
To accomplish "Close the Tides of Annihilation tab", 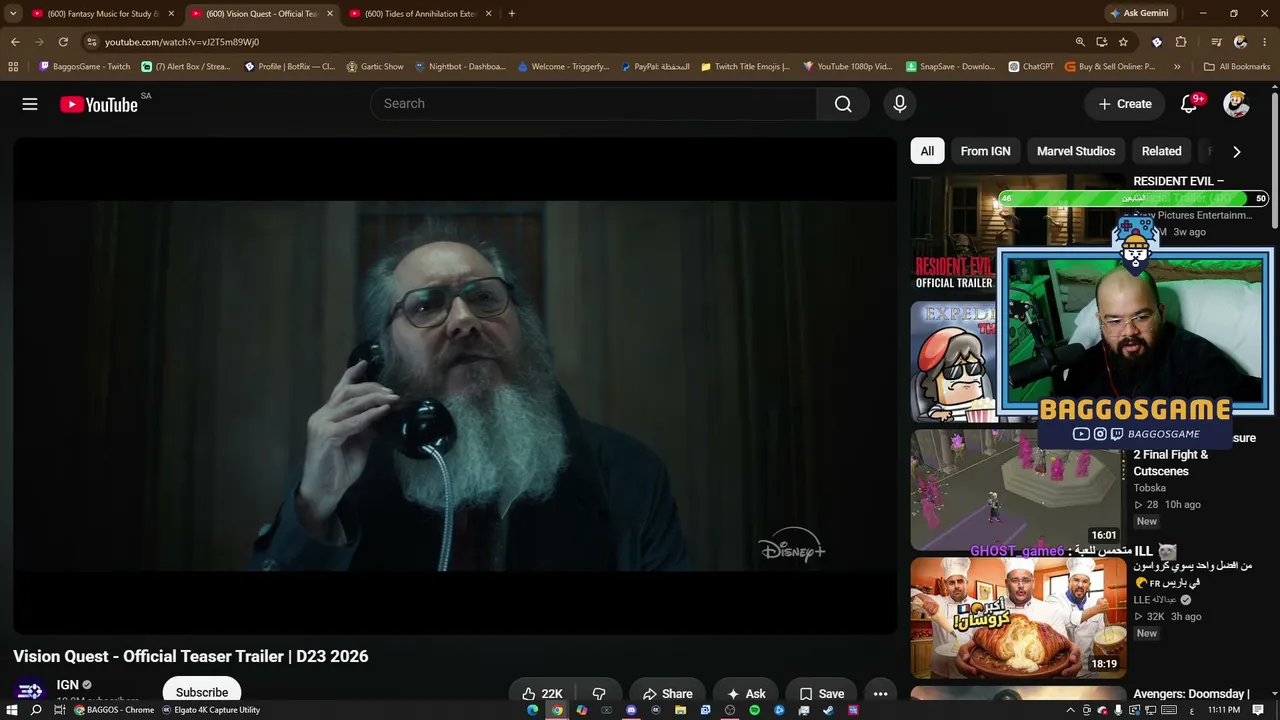I will coord(488,14).
